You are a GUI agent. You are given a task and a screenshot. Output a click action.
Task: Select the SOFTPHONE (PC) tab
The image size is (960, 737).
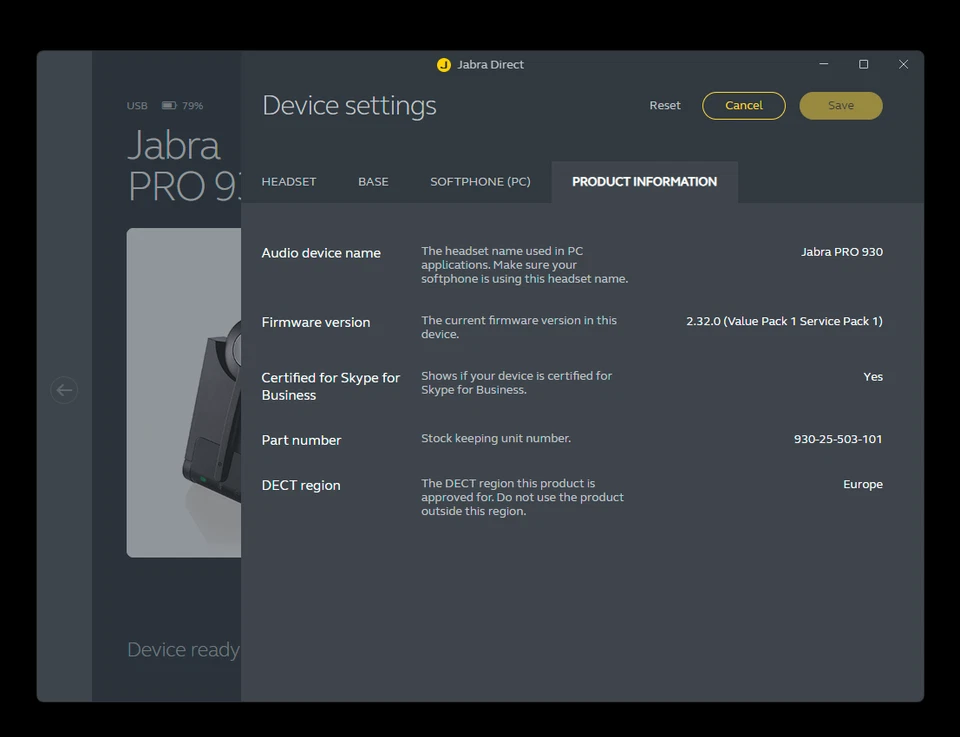(x=480, y=181)
